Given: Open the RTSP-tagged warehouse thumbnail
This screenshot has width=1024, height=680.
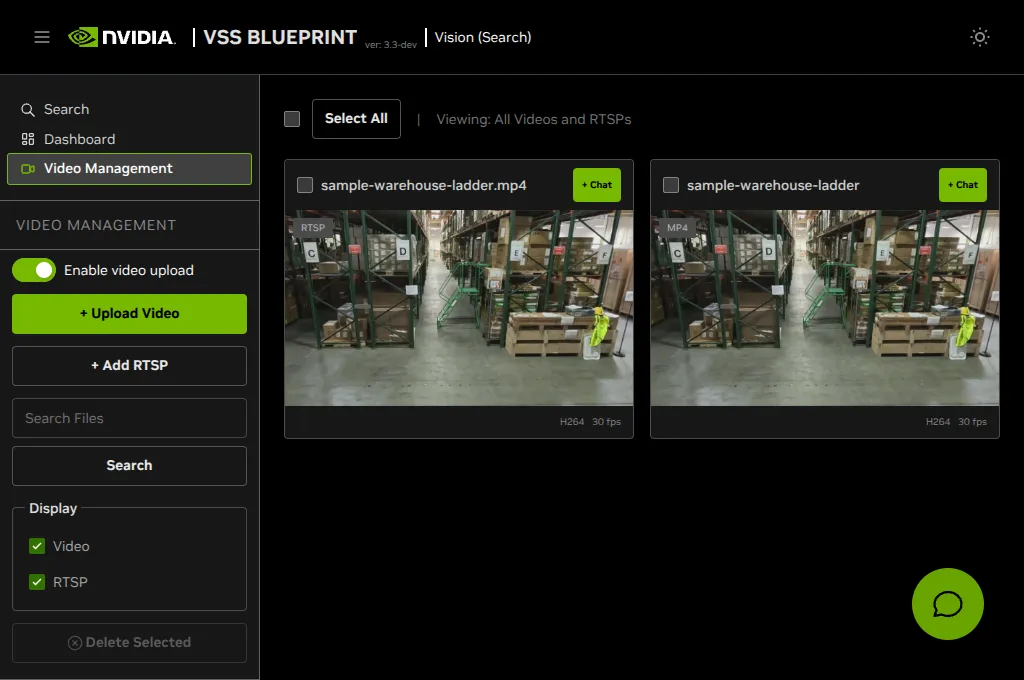Looking at the screenshot, I should pos(458,308).
